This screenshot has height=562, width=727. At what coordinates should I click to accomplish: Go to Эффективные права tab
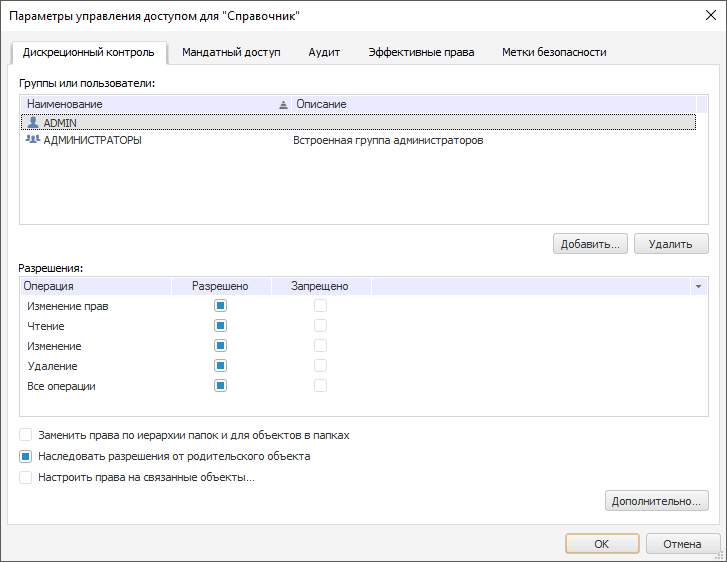pyautogui.click(x=421, y=52)
